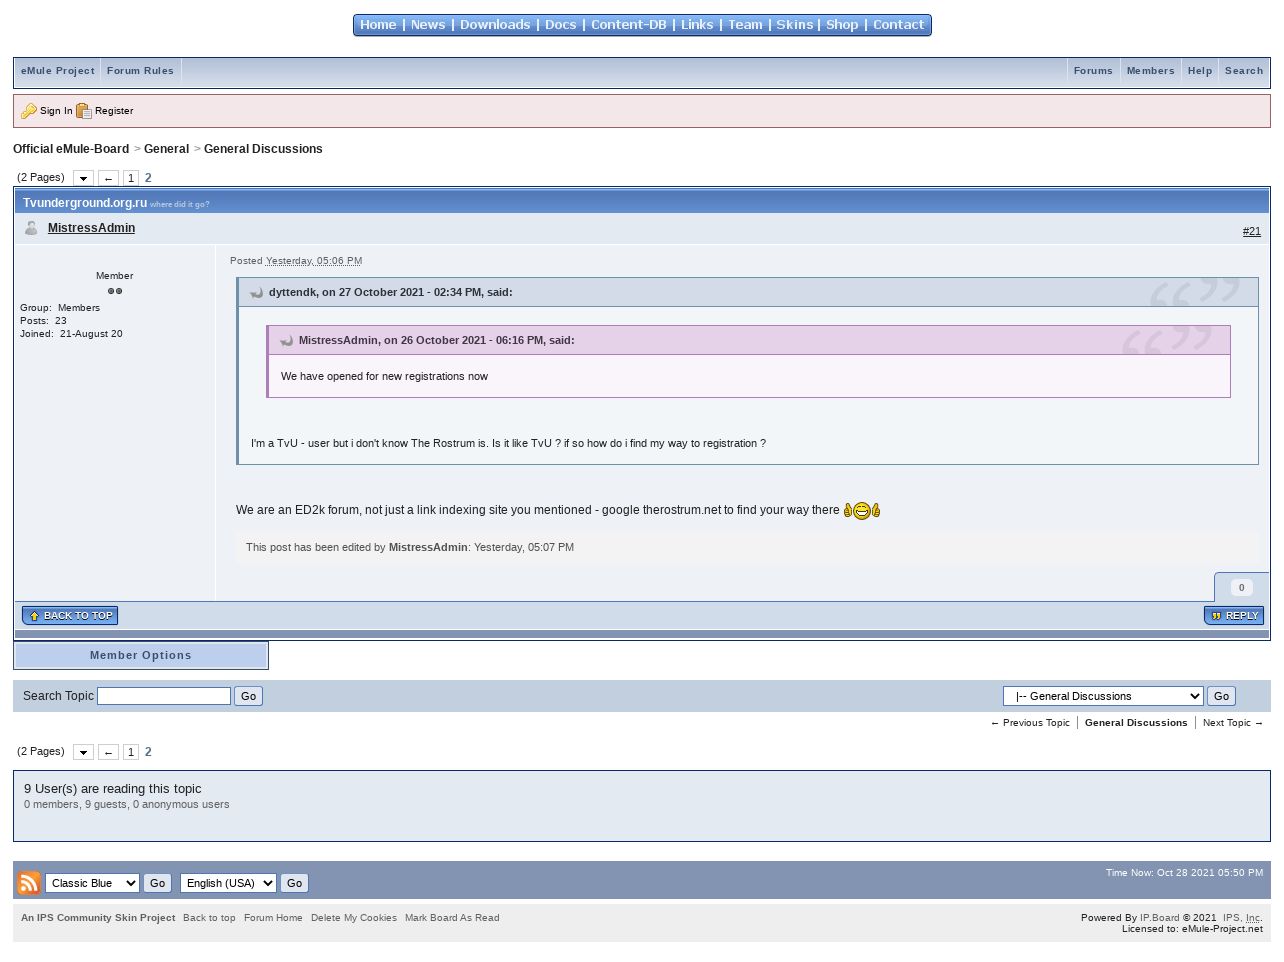The width and height of the screenshot is (1284, 962).
Task: Click the snapback arrow beside the dyttendk quote
Action: 256,293
